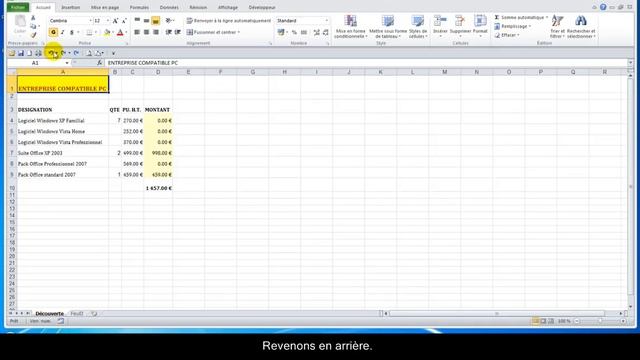Toggle Italic (I) formatting
The height and width of the screenshot is (360, 640).
(62, 32)
